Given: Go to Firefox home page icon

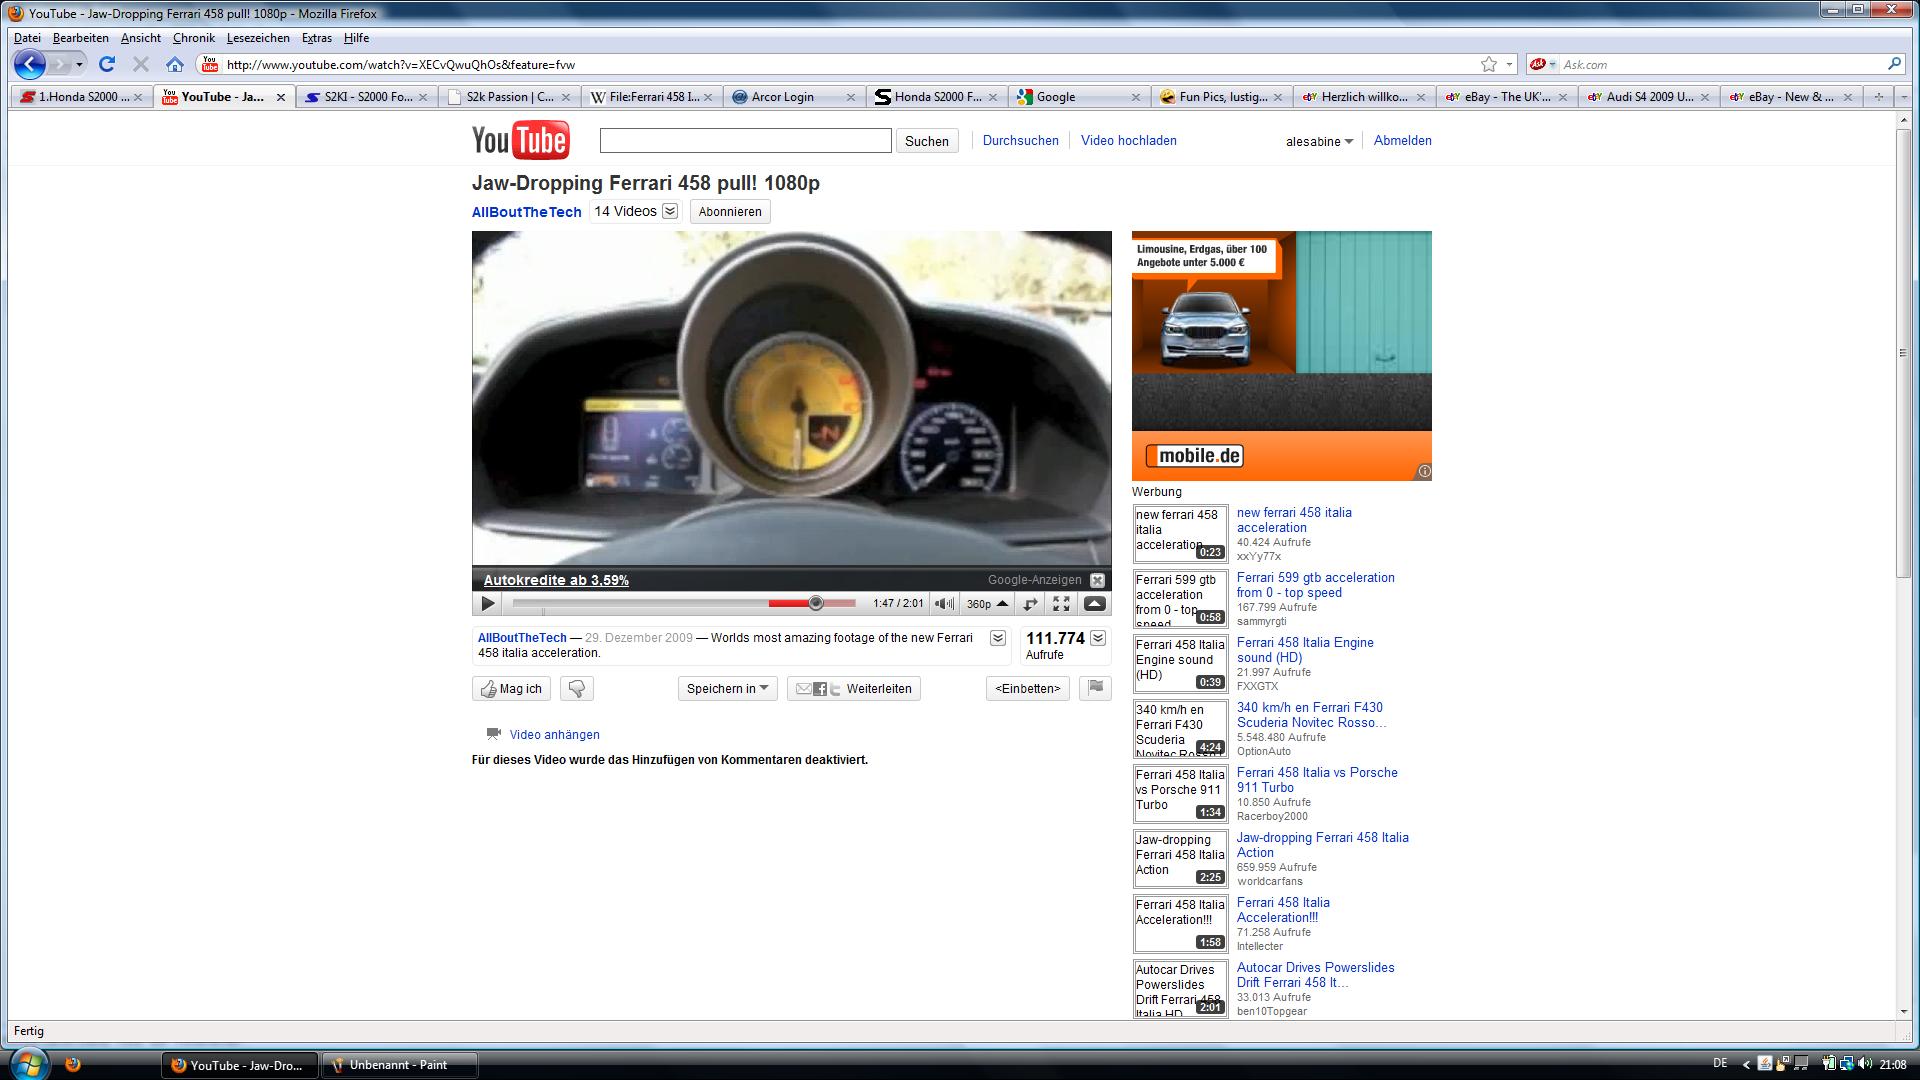Looking at the screenshot, I should [x=174, y=64].
